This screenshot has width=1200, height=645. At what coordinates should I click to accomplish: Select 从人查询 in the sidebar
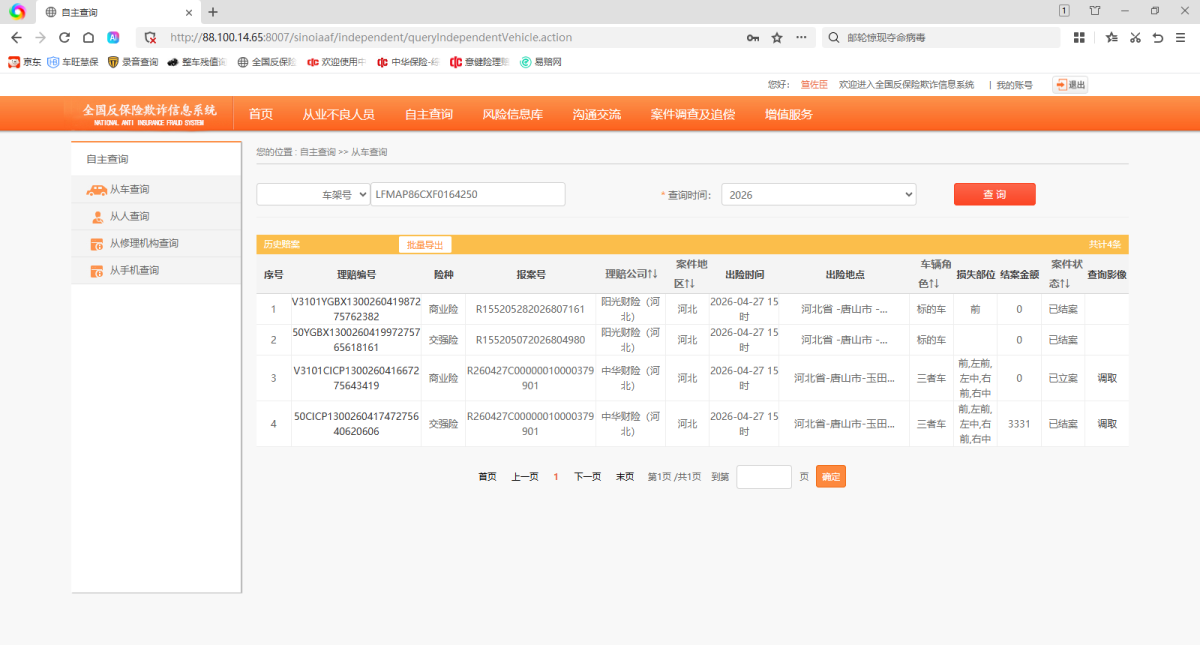click(157, 216)
